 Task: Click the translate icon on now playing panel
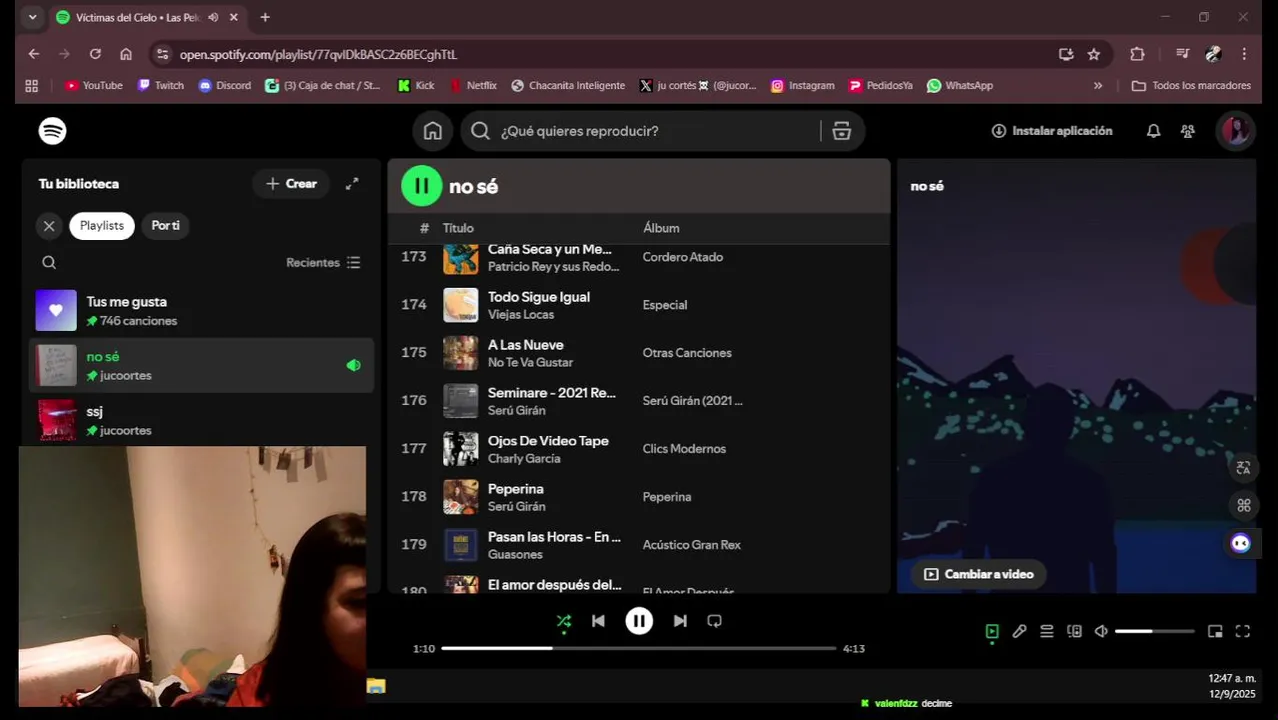[1243, 468]
